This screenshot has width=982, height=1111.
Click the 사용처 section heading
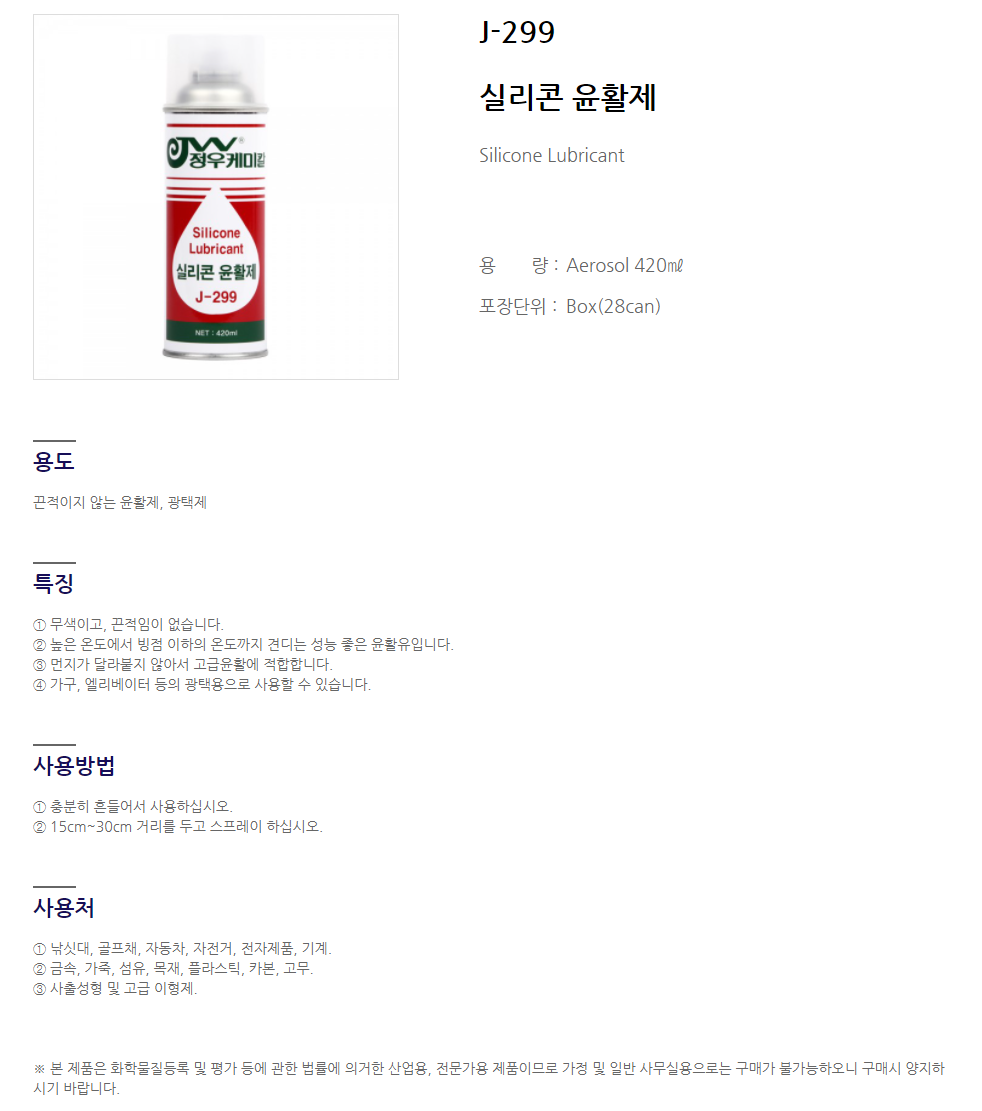tap(64, 908)
